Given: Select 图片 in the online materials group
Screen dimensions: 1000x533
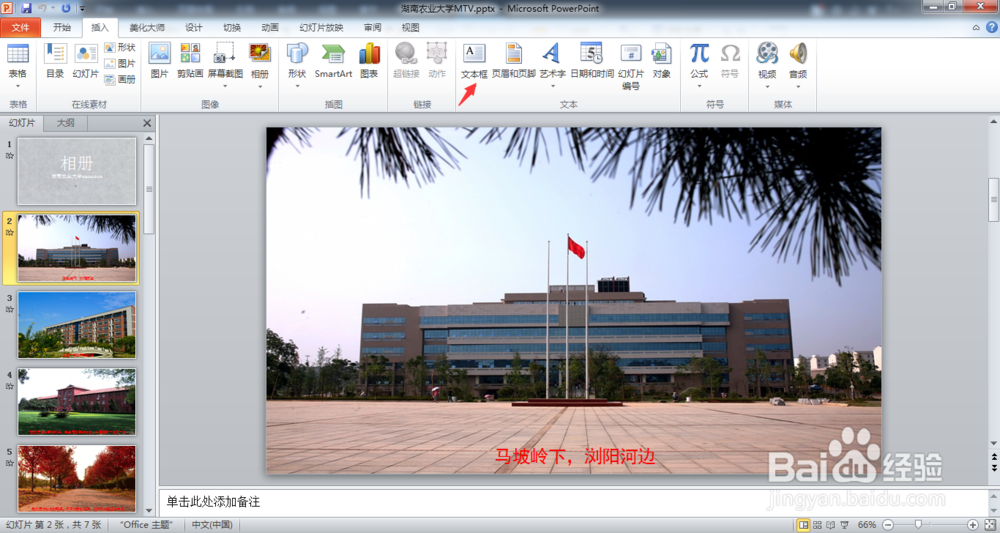Looking at the screenshot, I should [x=120, y=64].
